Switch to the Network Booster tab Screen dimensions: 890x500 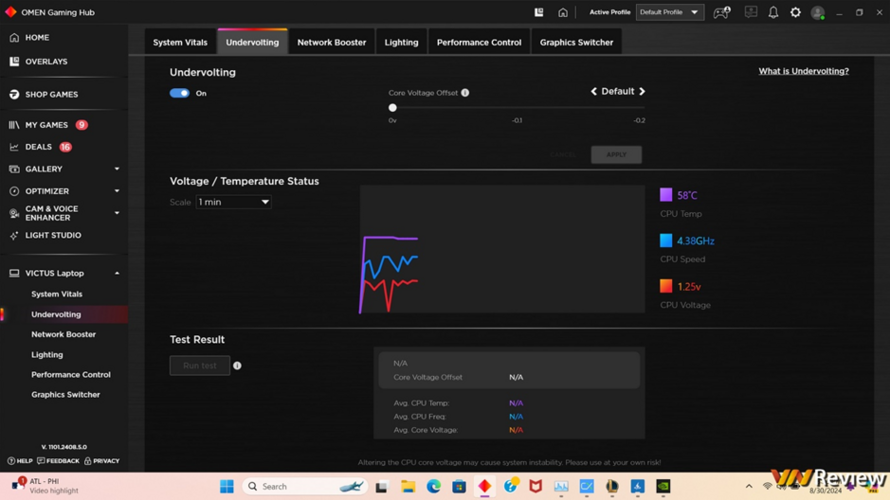tap(331, 42)
